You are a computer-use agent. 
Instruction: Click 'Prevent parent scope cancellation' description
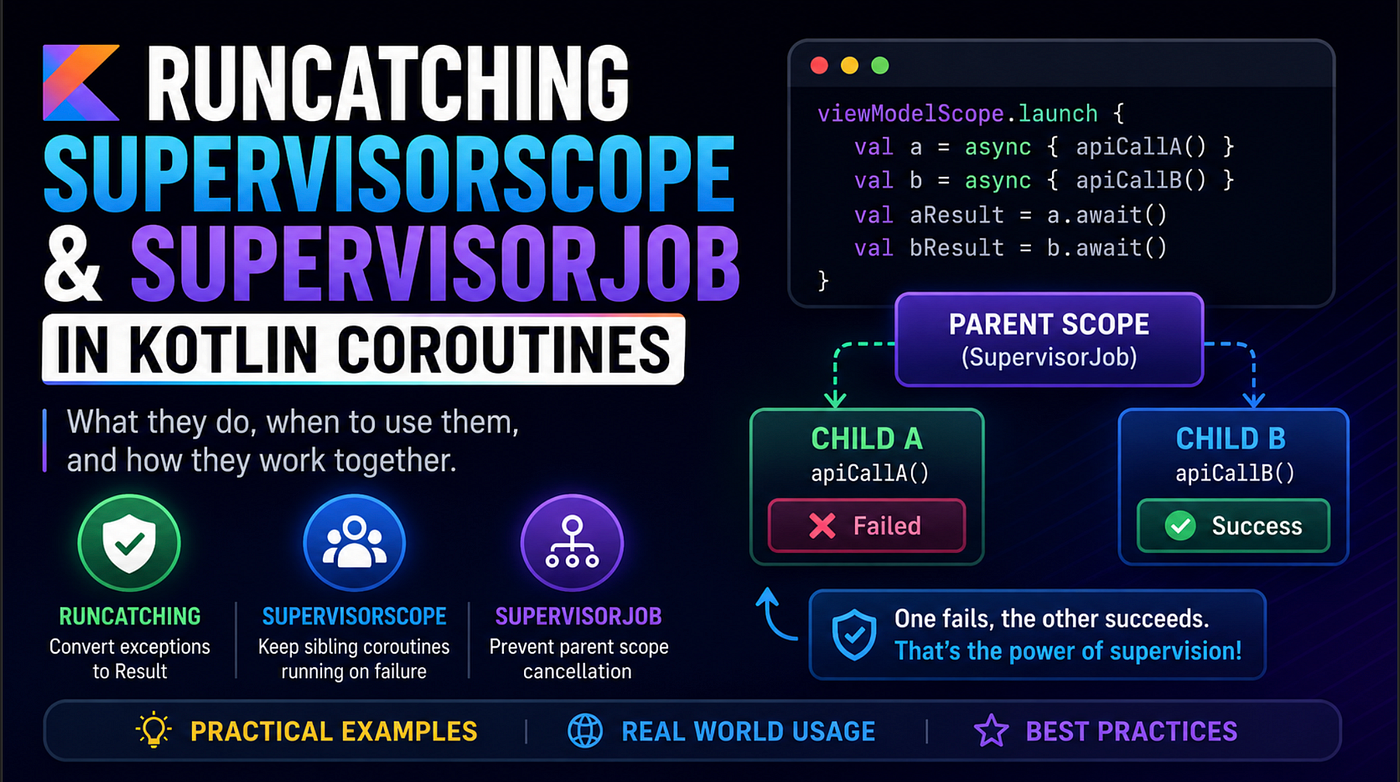coord(578,659)
